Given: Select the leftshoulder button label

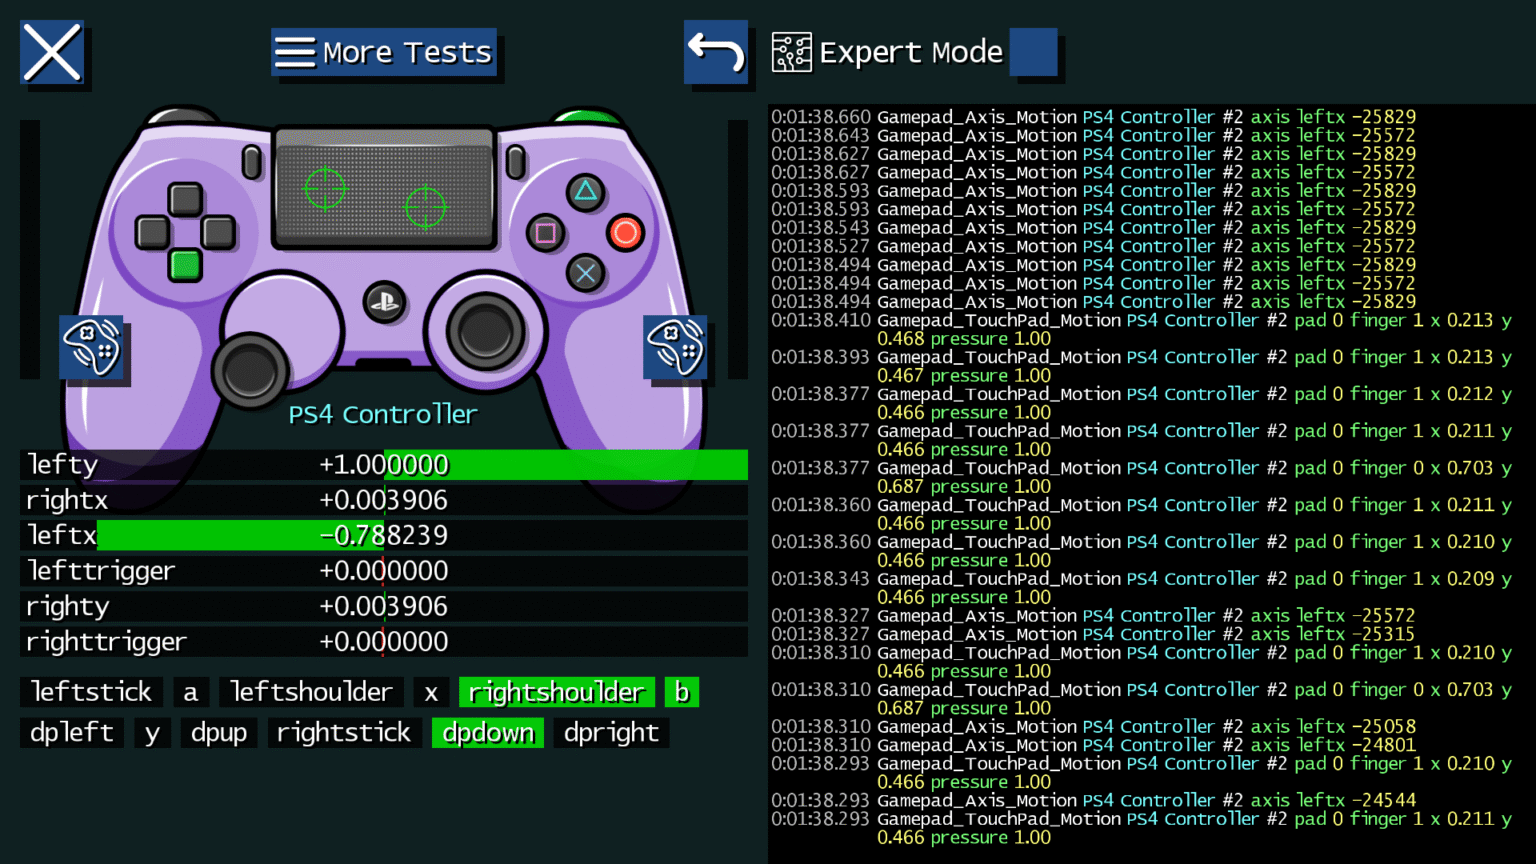Looking at the screenshot, I should click(311, 692).
